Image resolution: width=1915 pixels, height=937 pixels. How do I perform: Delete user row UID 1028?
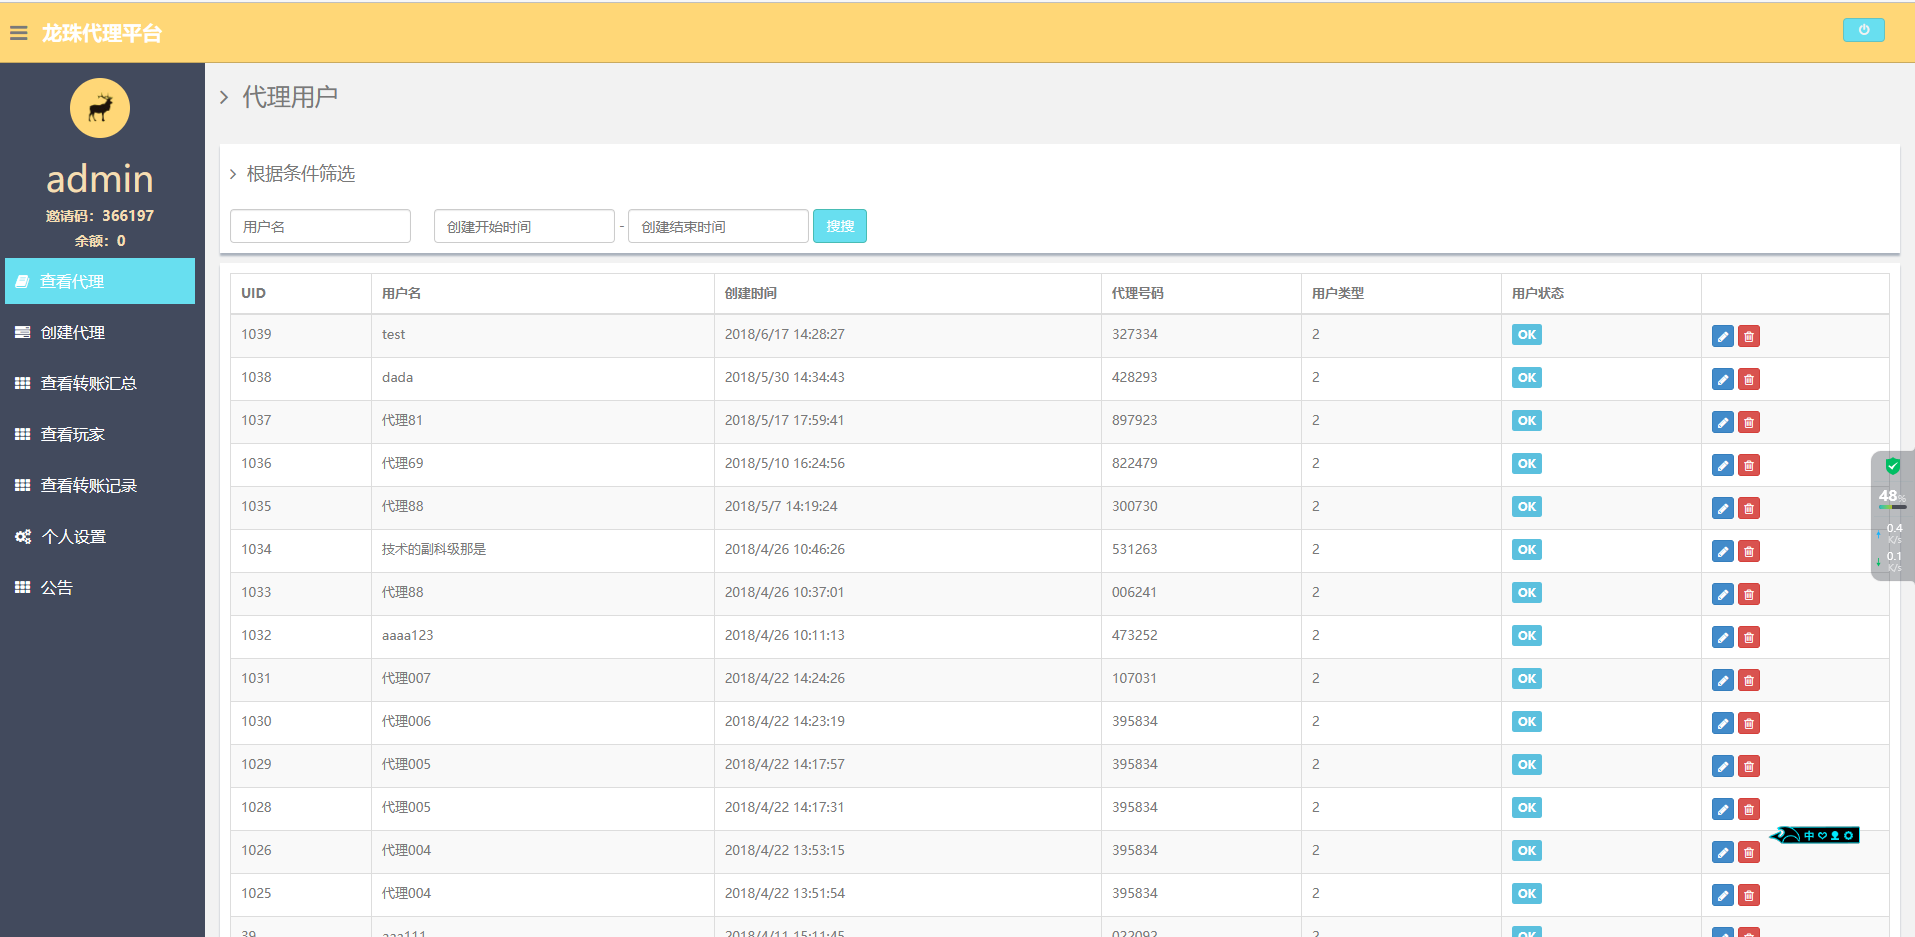click(1749, 809)
